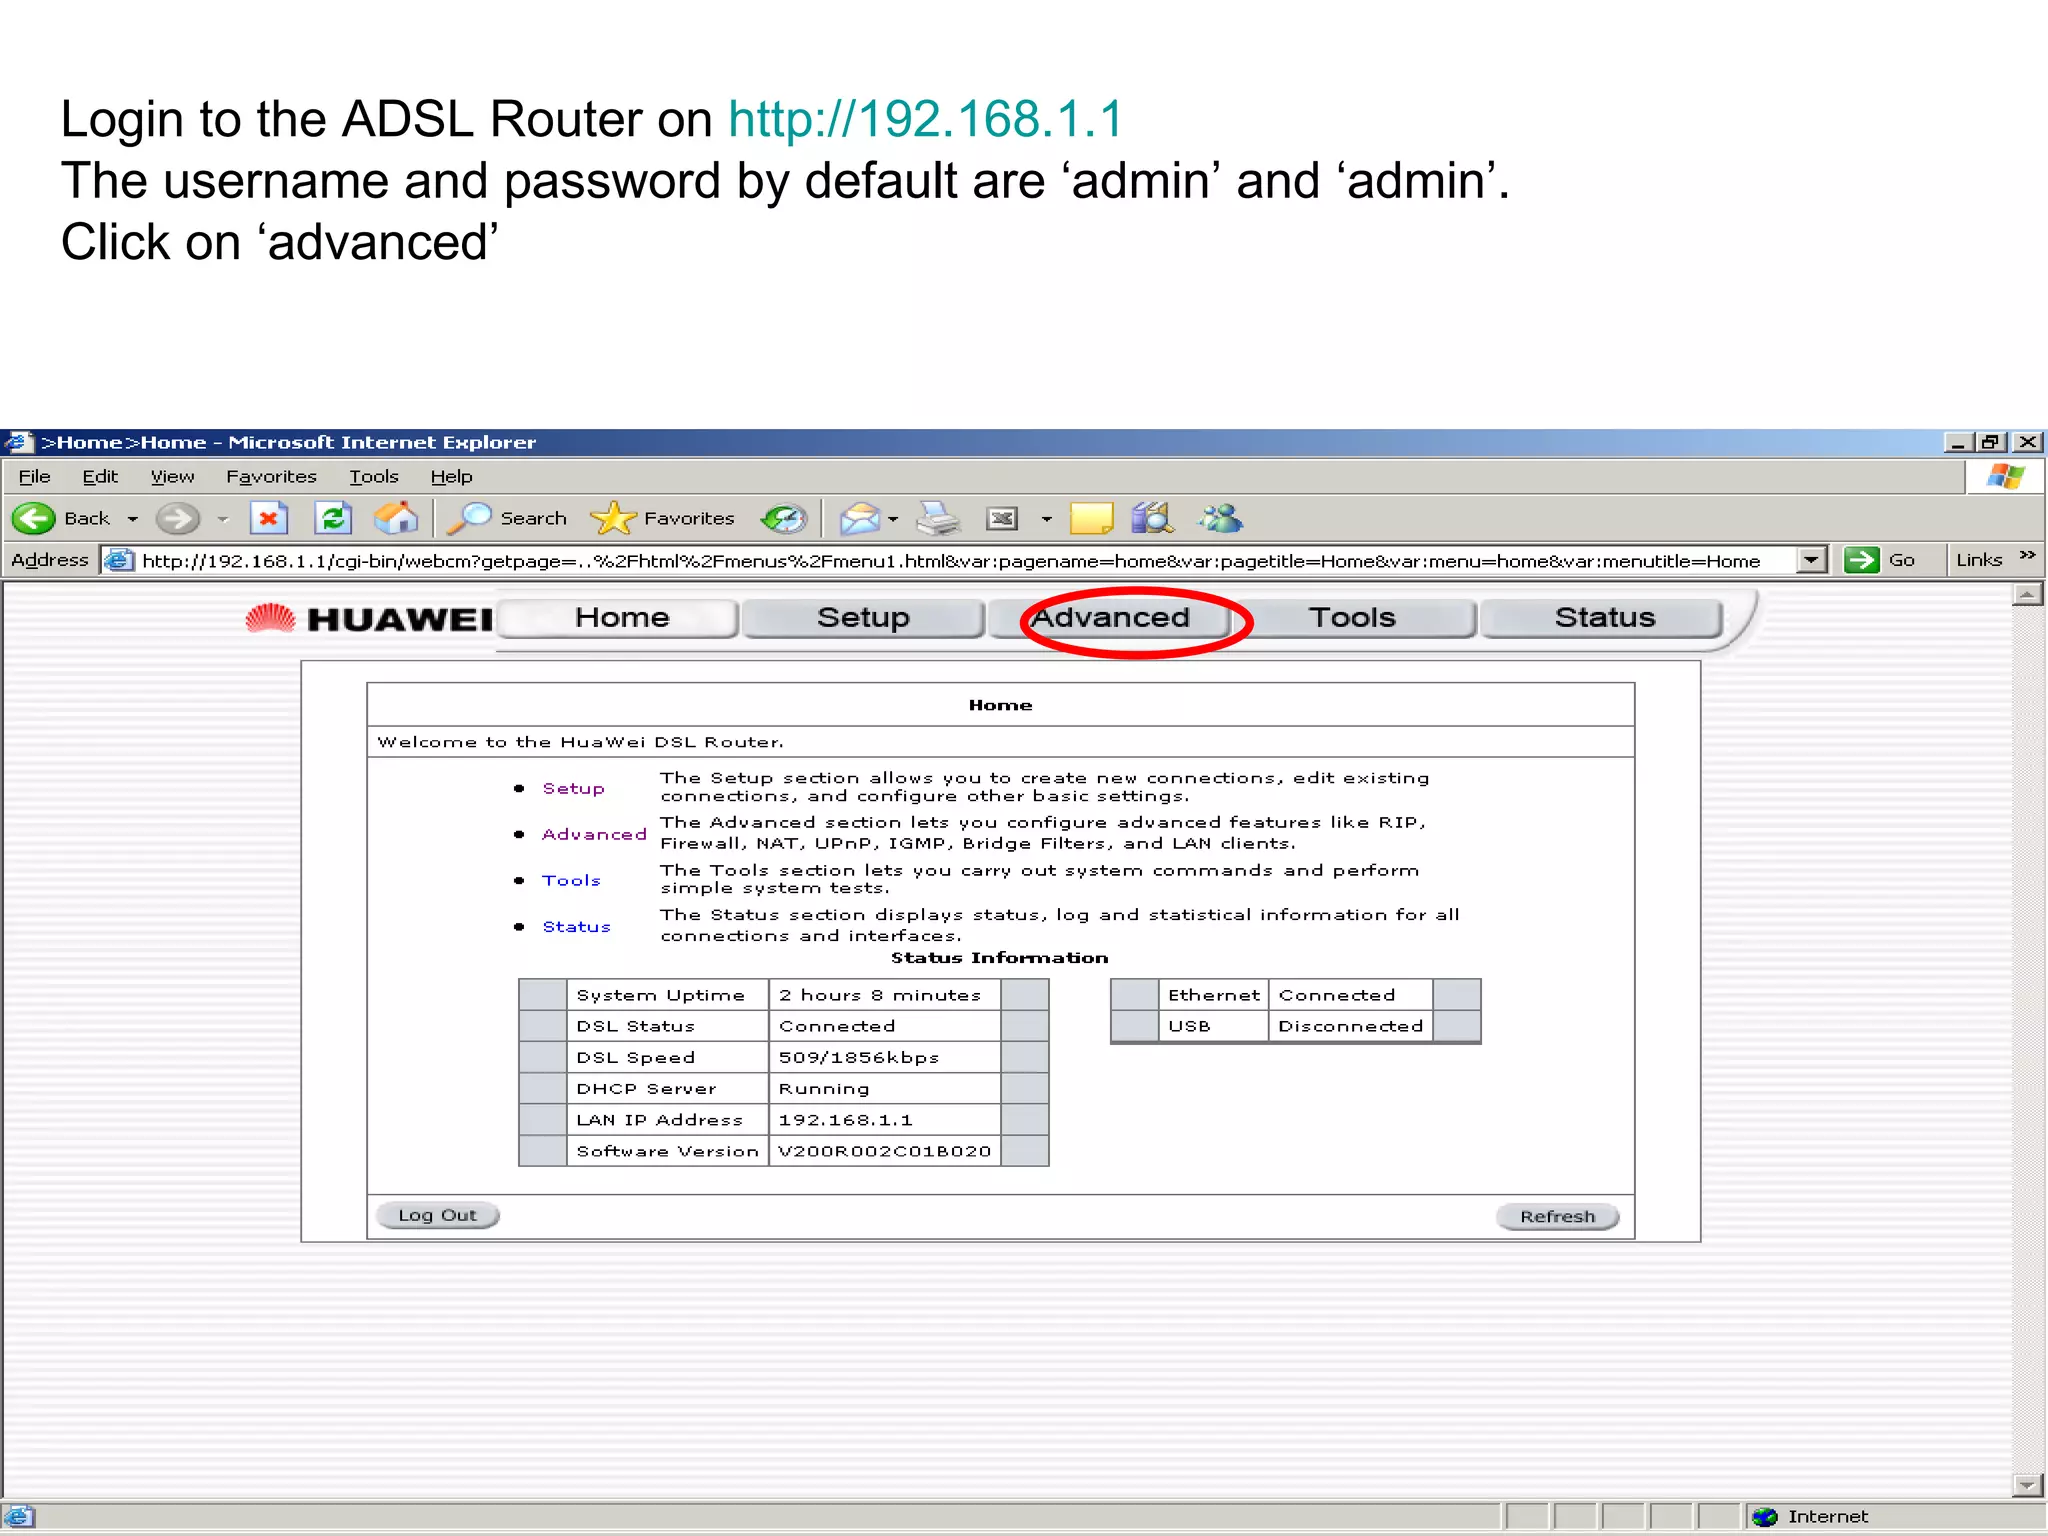Click the address bar URL field
This screenshot has width=2048, height=1536.
(x=950, y=561)
